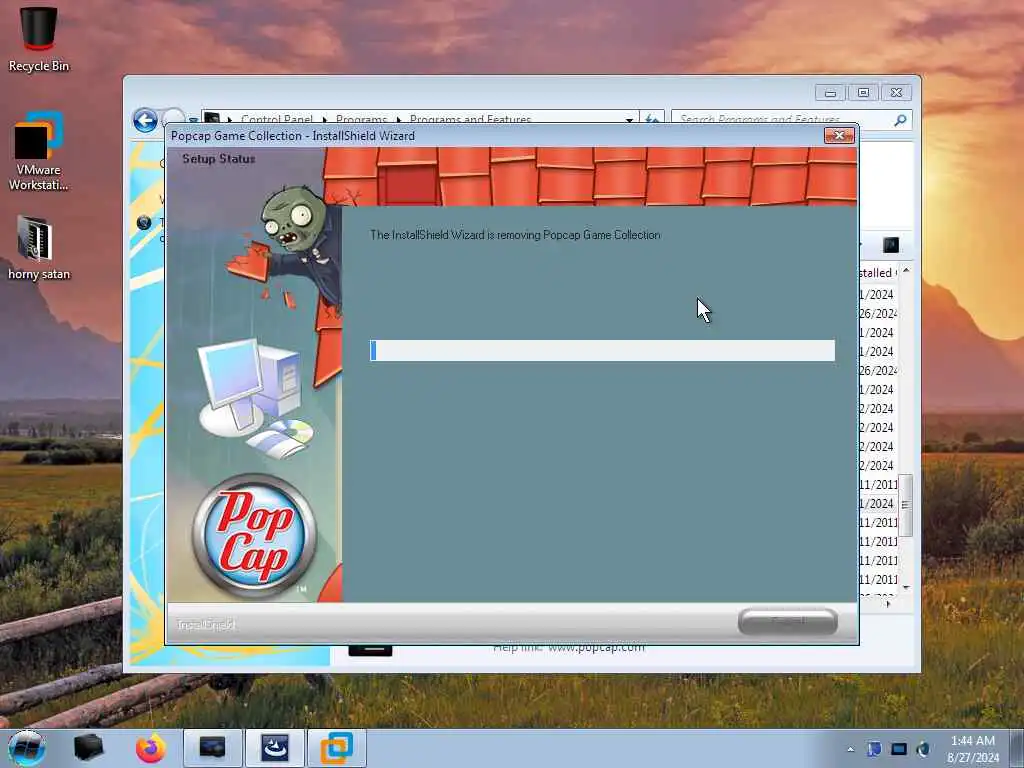Image resolution: width=1024 pixels, height=768 pixels.
Task: Click the removing Popcap Game Collection message
Action: pyautogui.click(x=515, y=235)
